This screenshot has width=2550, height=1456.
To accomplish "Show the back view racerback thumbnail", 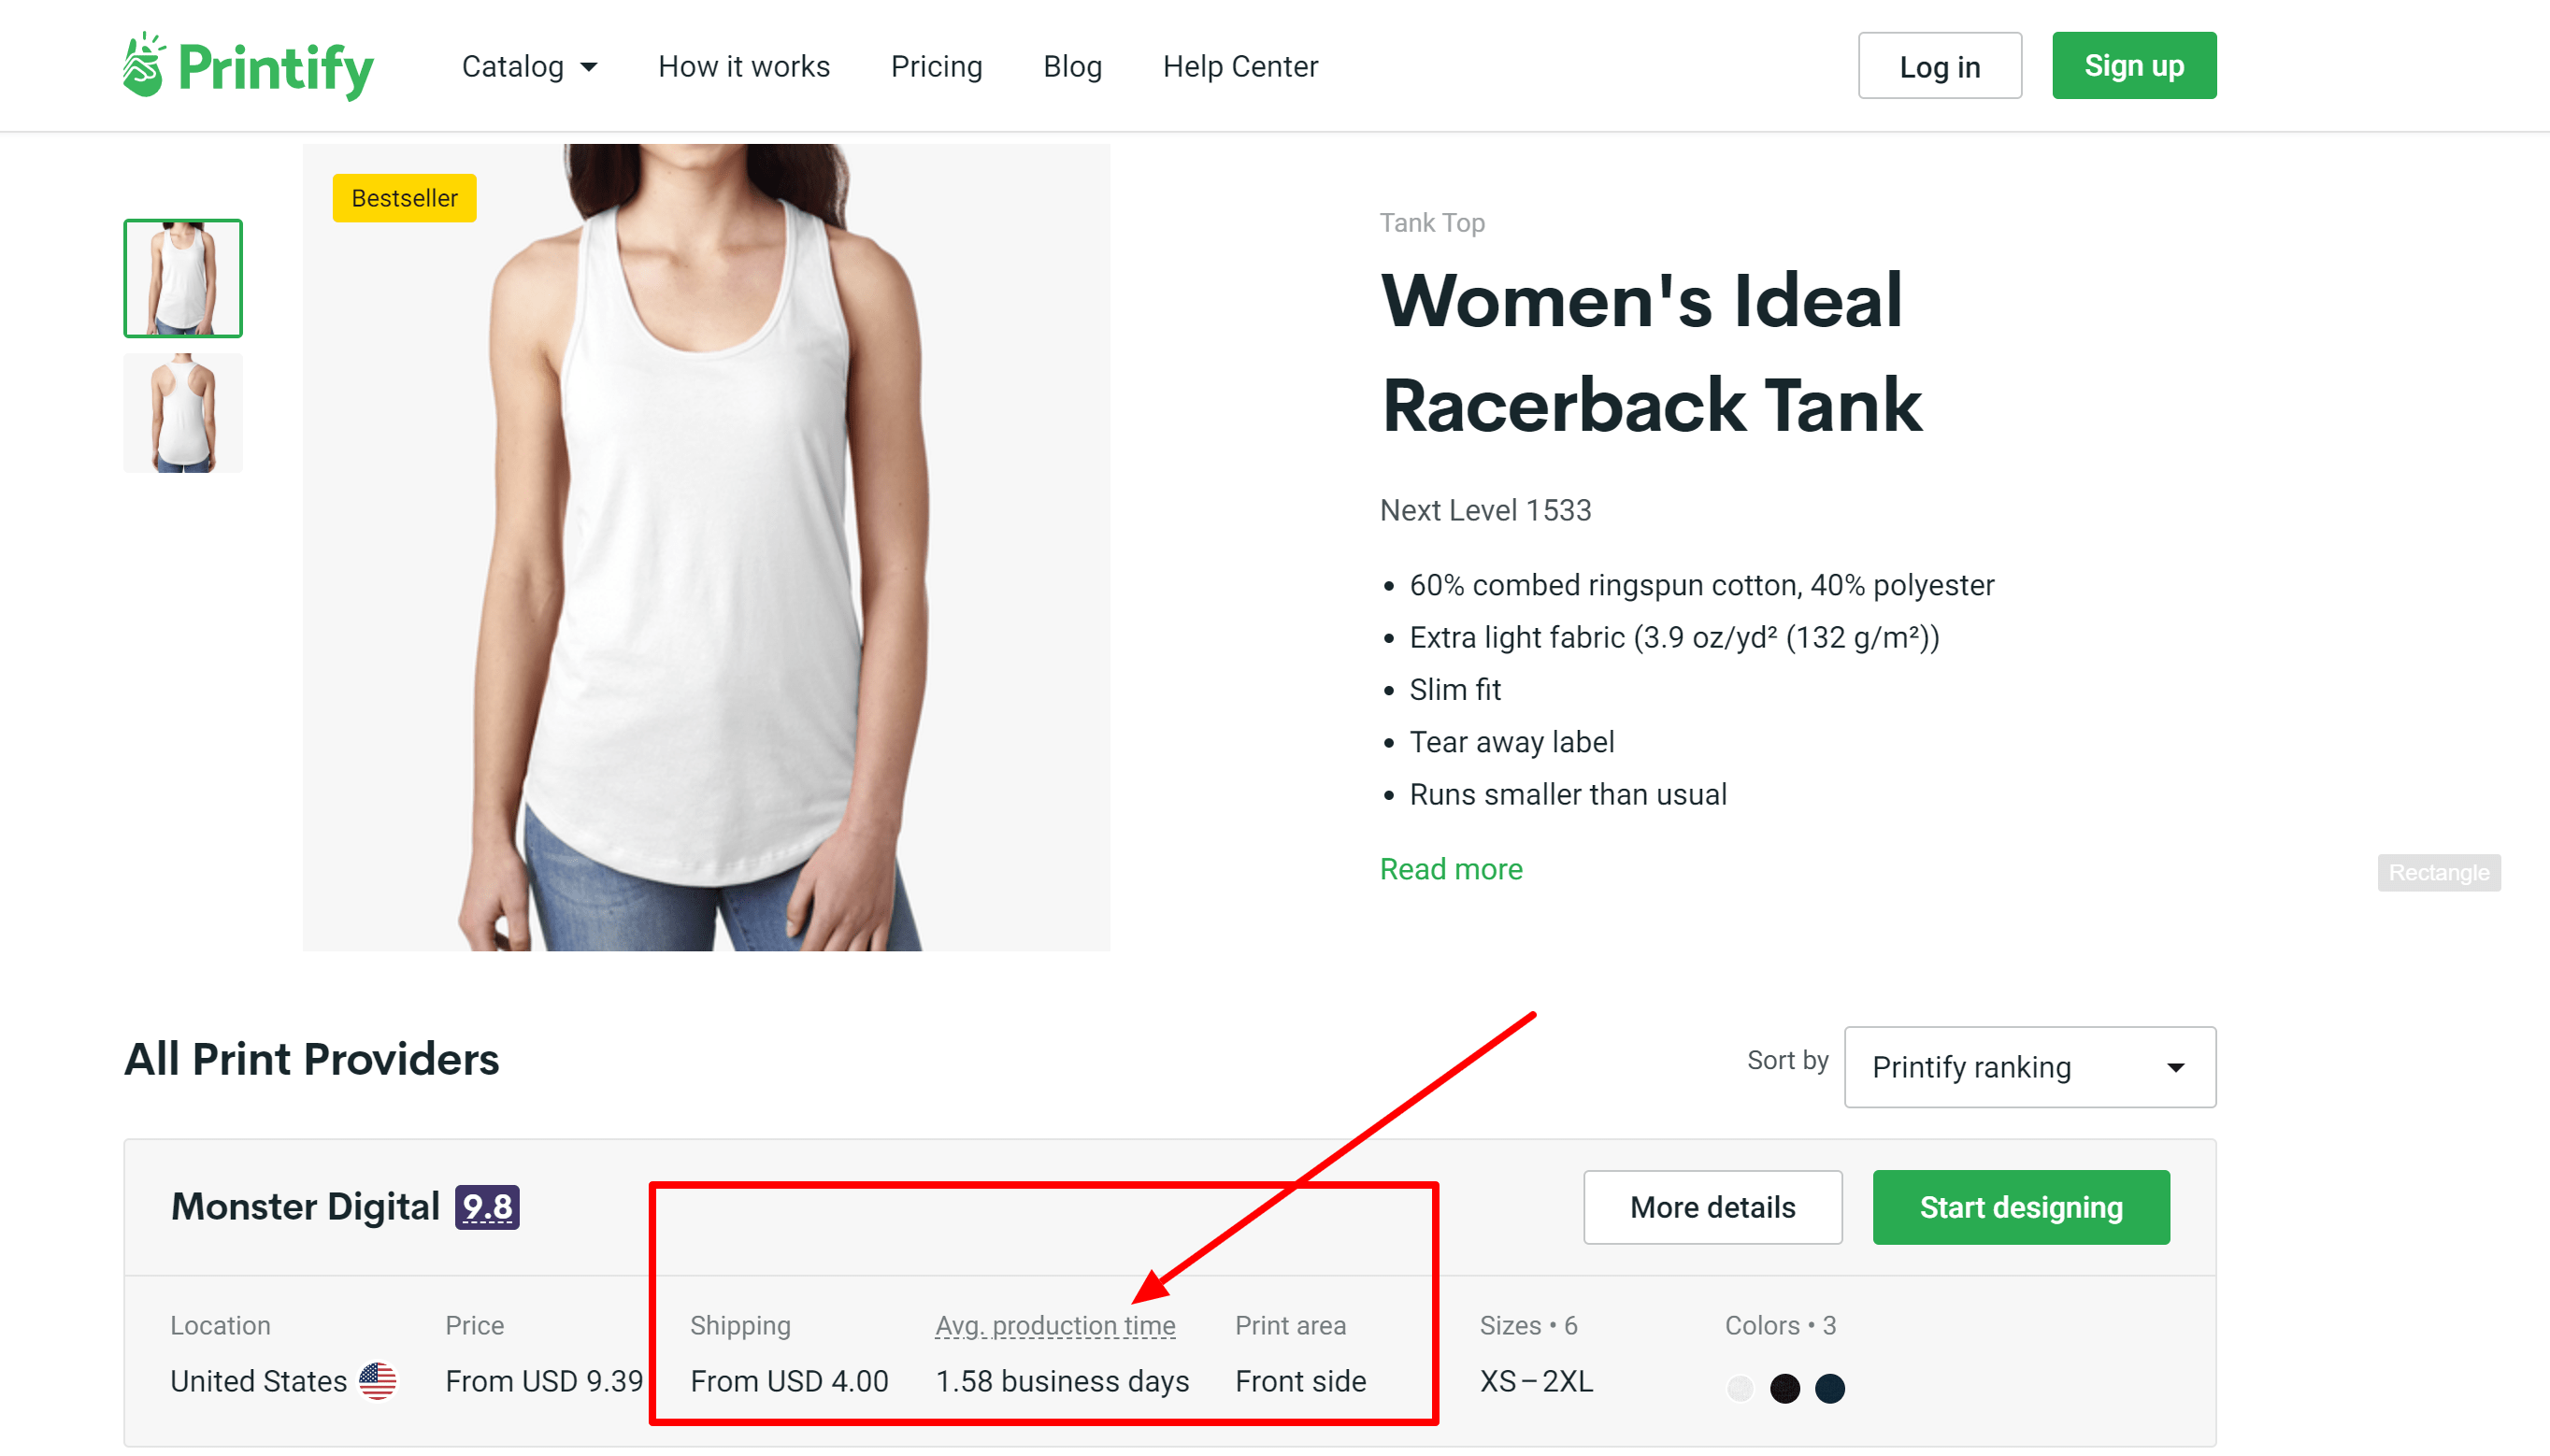I will [x=183, y=413].
